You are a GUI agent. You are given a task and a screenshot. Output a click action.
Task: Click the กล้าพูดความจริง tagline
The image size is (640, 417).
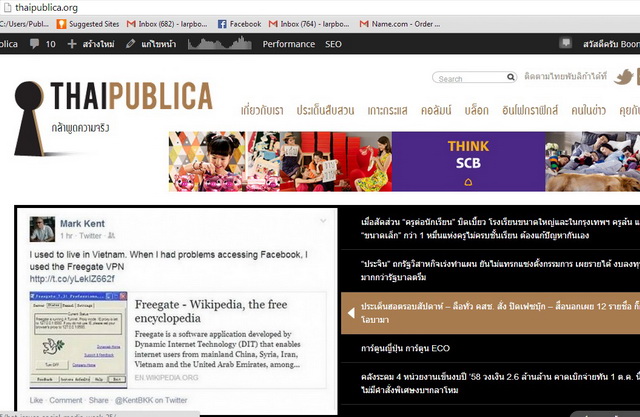point(80,128)
